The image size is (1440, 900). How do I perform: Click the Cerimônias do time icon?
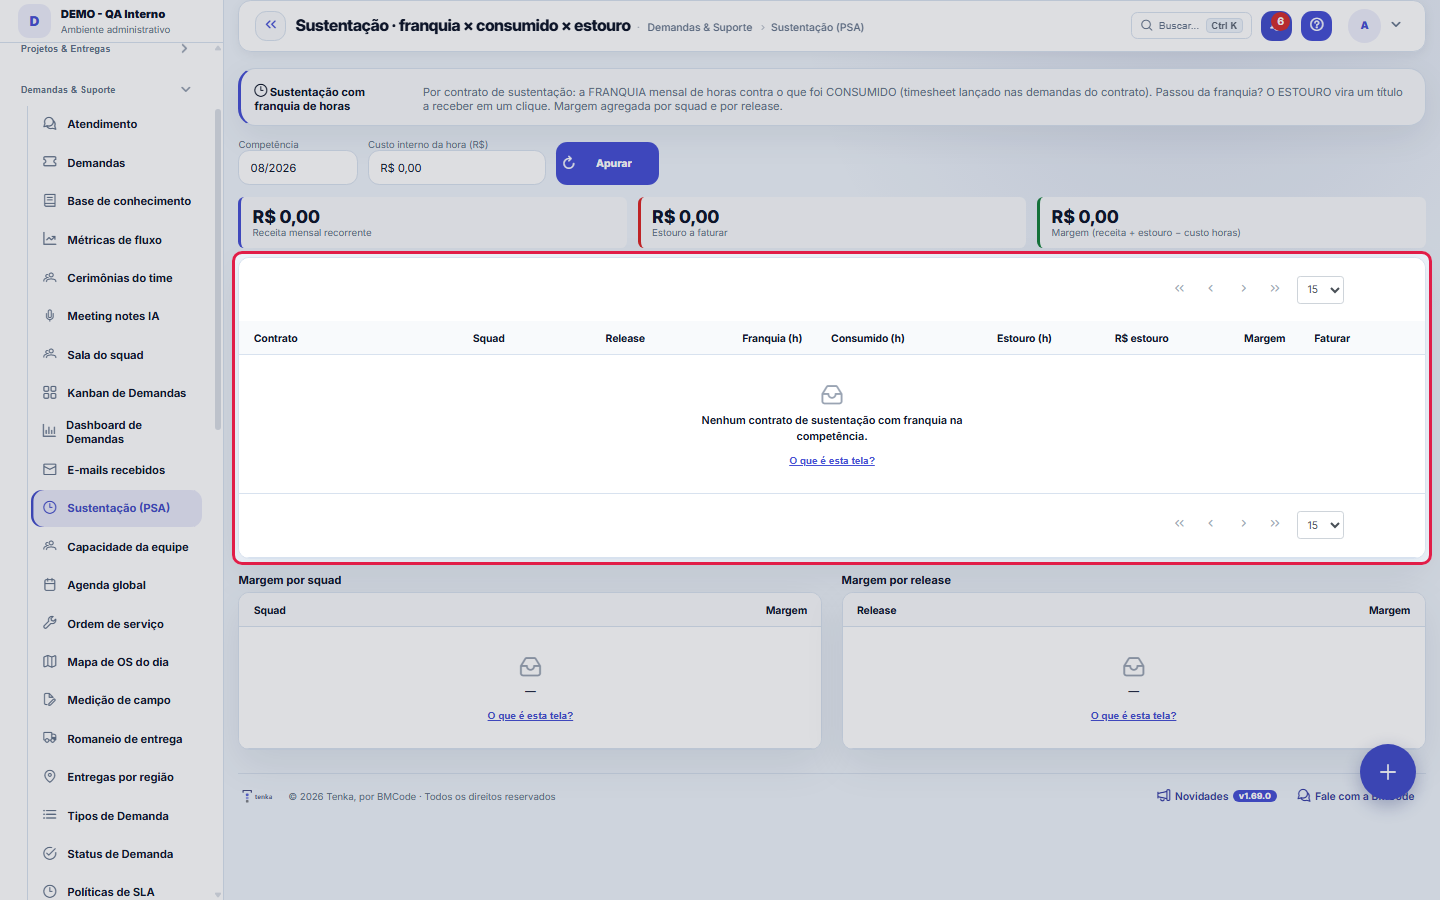tap(49, 278)
